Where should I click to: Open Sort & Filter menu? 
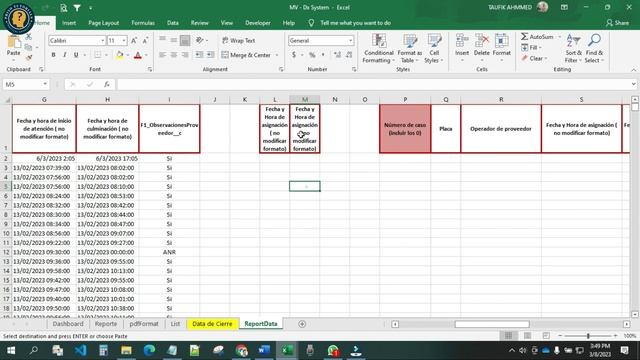pyautogui.click(x=573, y=49)
